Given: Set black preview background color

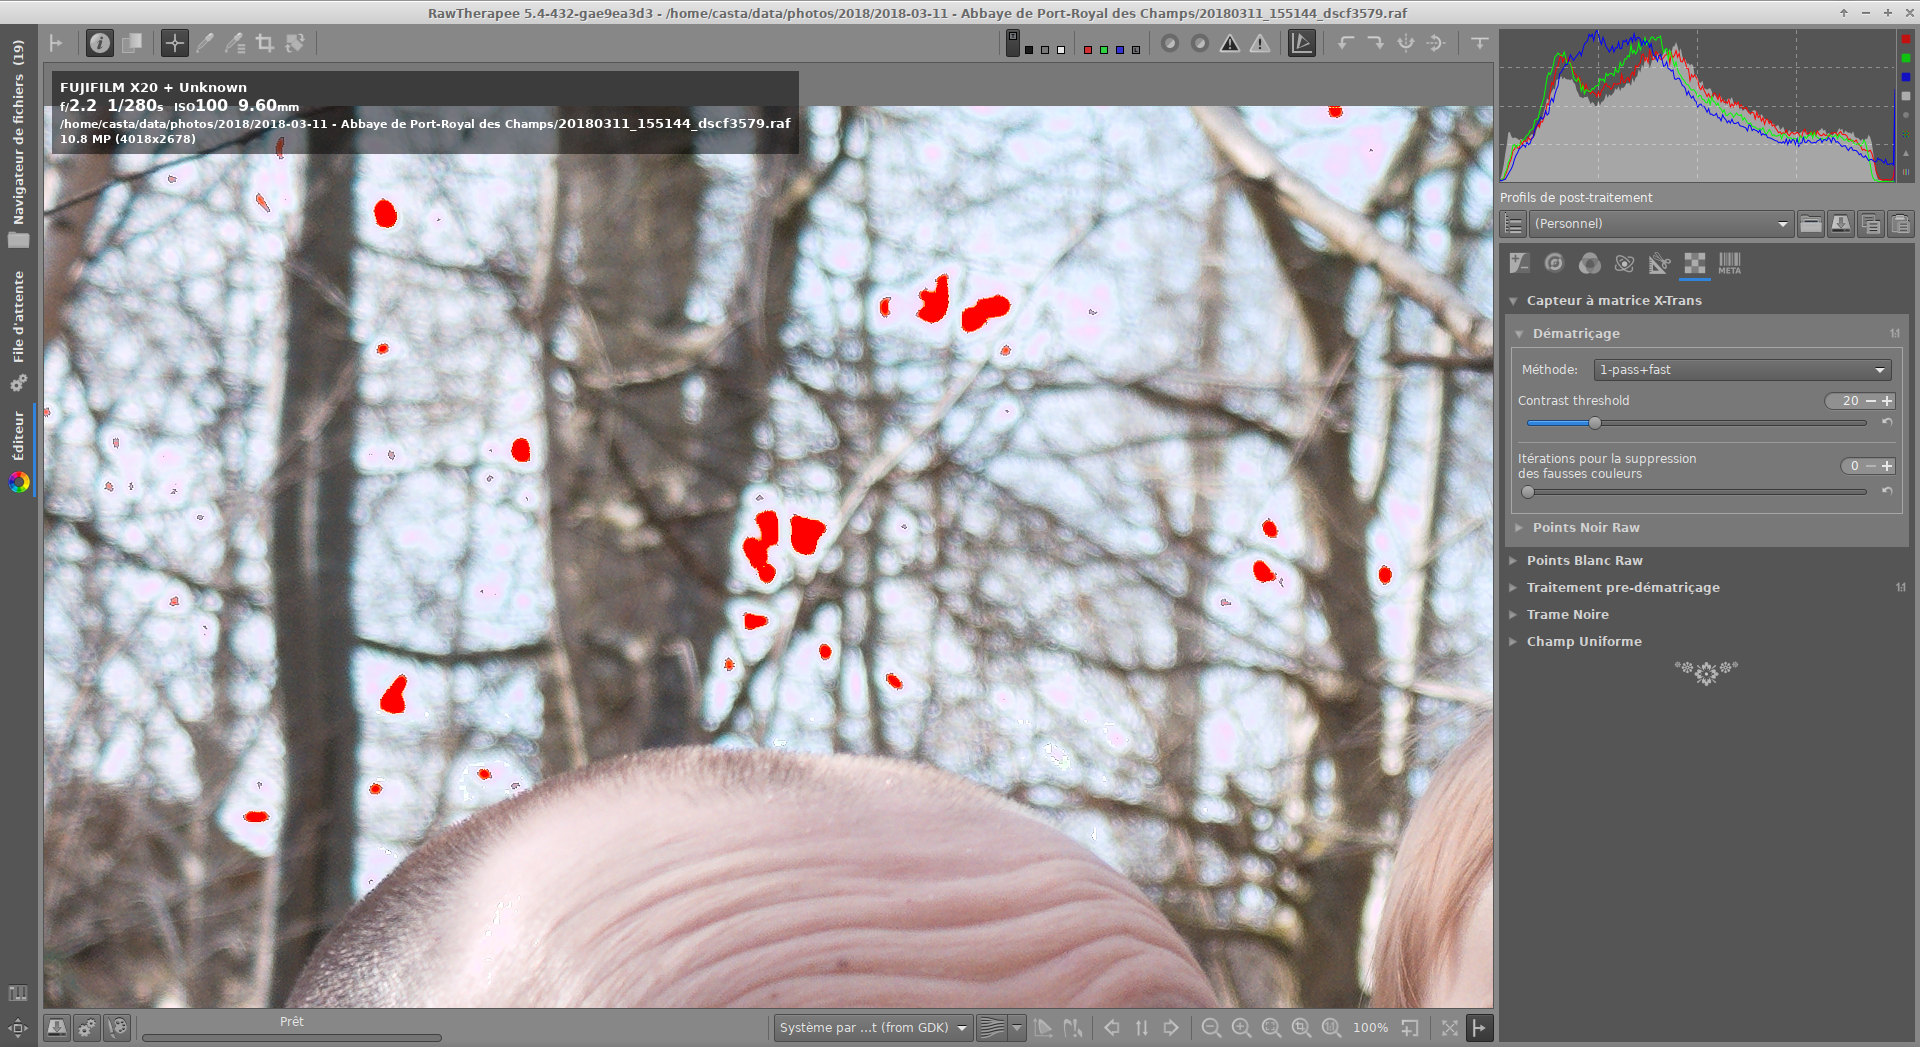Looking at the screenshot, I should 1029,49.
